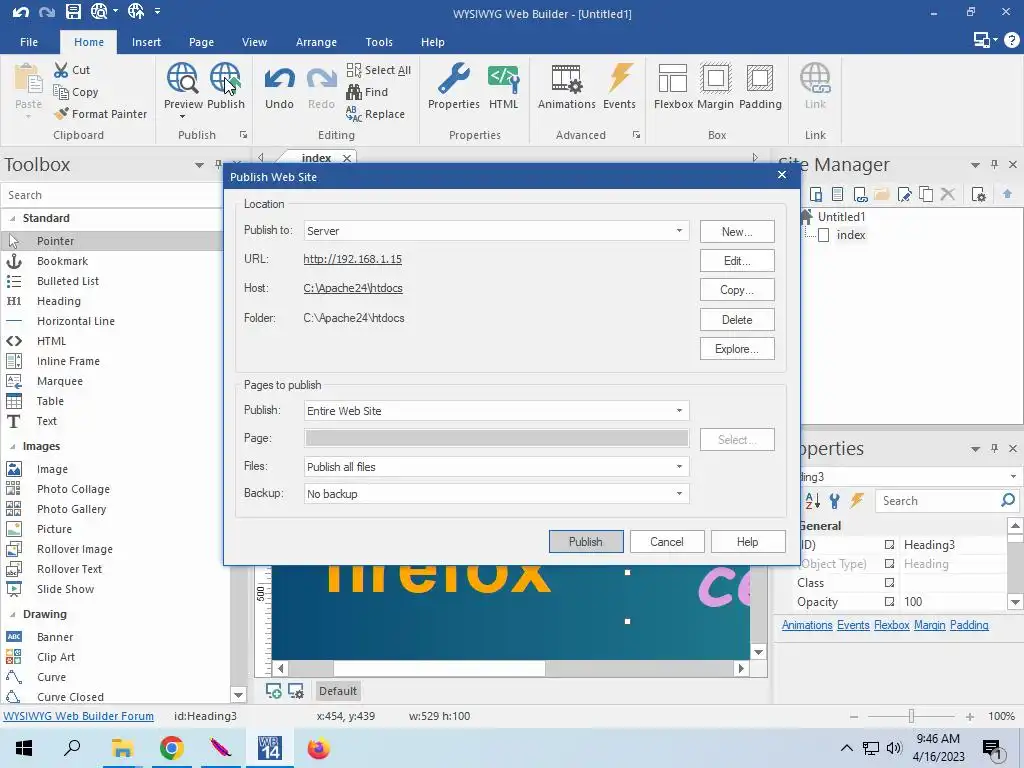
Task: Open the Events lightning tool
Action: point(620,78)
